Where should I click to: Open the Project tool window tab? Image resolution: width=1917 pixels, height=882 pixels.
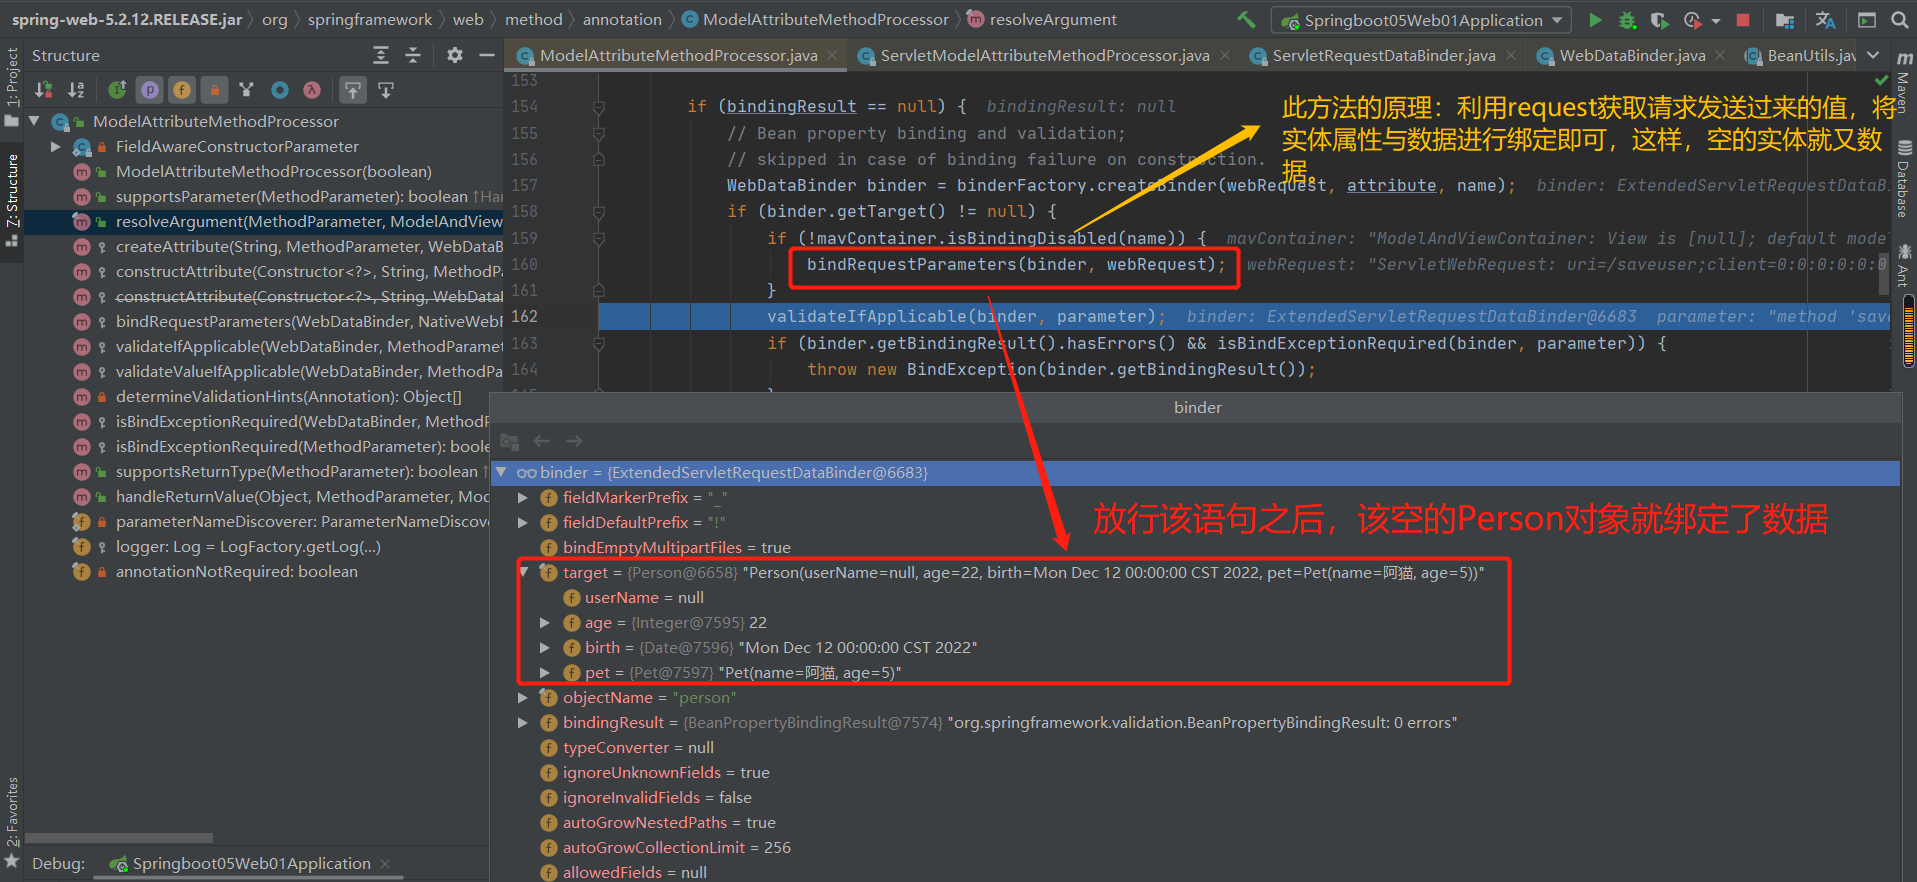(12, 87)
